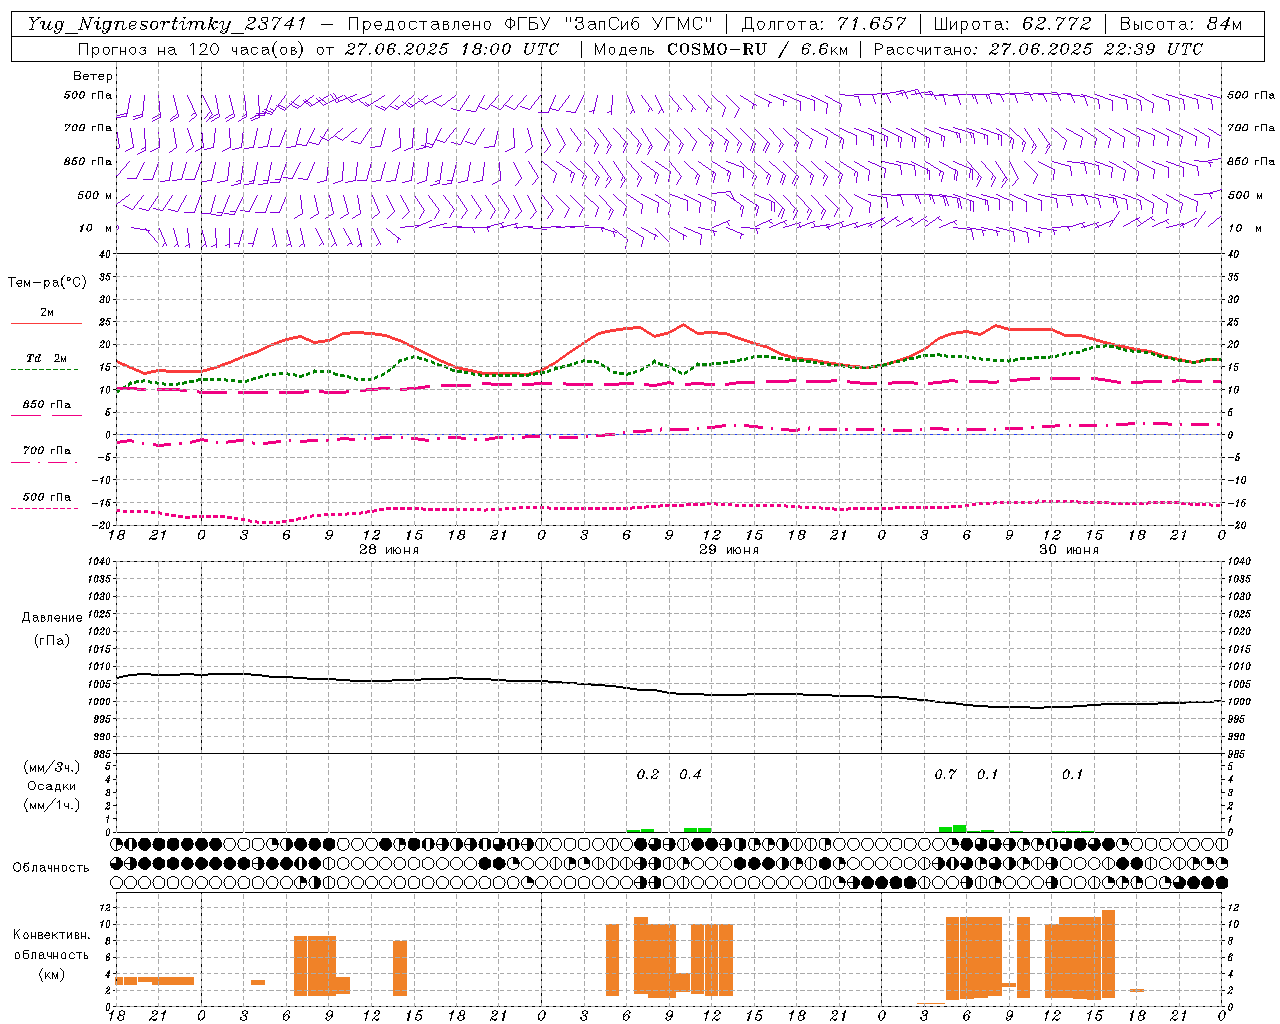1280x1024 pixels.
Task: Click the 850 гПа temperature legend line sample
Action: point(44,416)
